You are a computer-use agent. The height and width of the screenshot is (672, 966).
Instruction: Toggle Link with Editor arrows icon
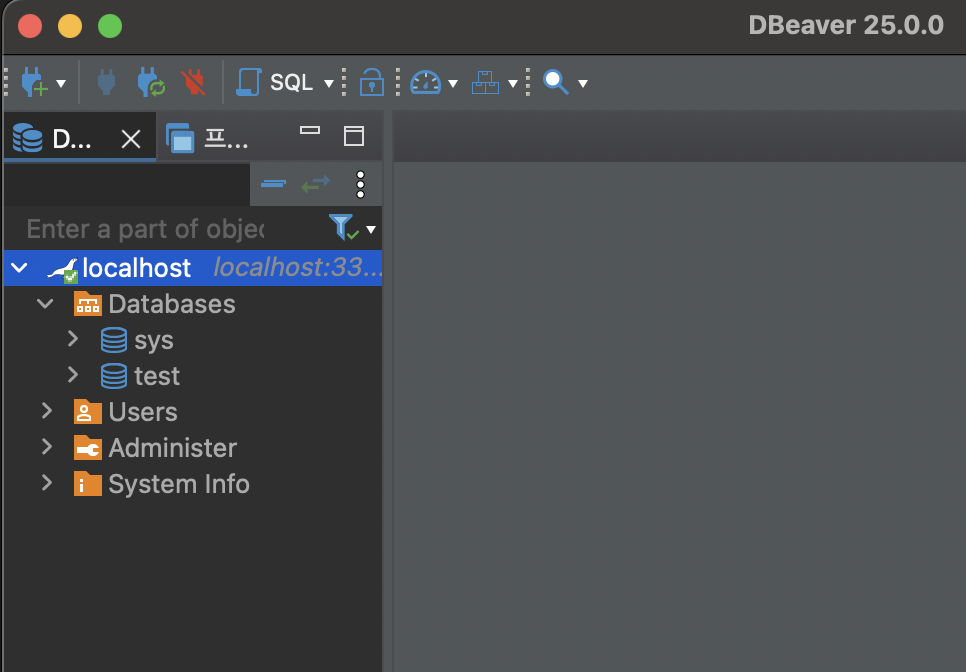pos(315,184)
